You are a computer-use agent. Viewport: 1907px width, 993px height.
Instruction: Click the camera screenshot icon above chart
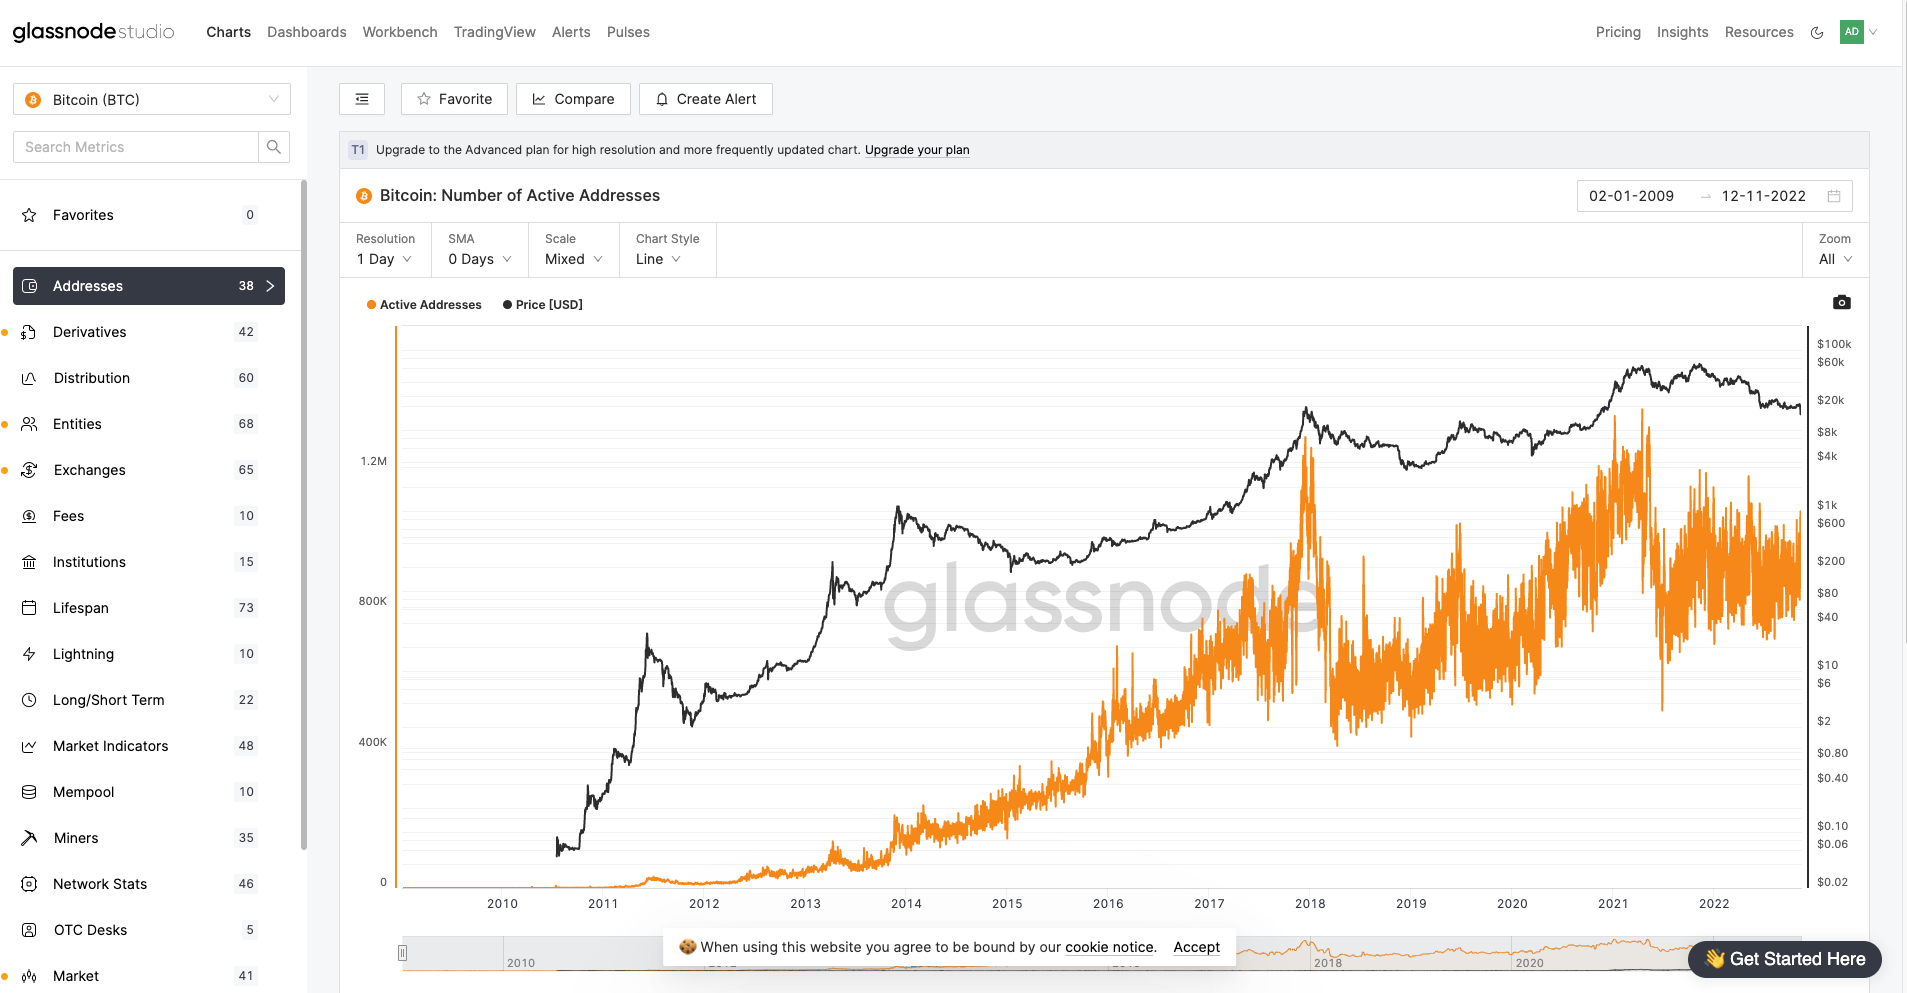(1841, 302)
